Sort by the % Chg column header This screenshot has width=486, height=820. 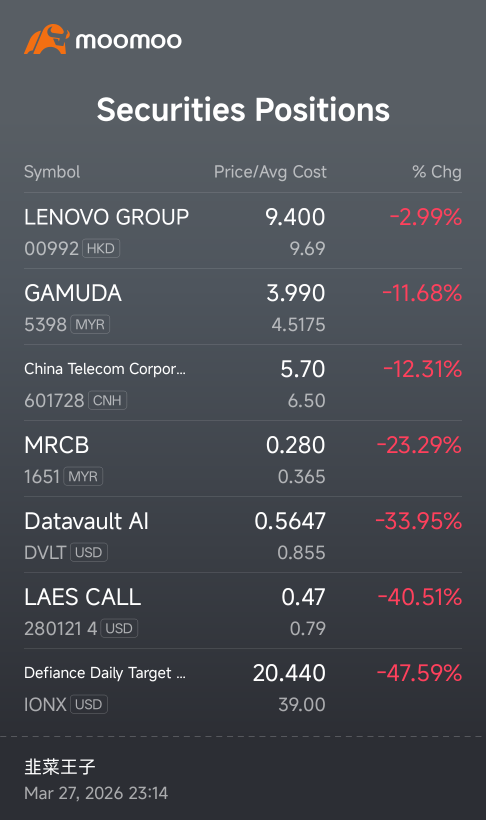[437, 172]
